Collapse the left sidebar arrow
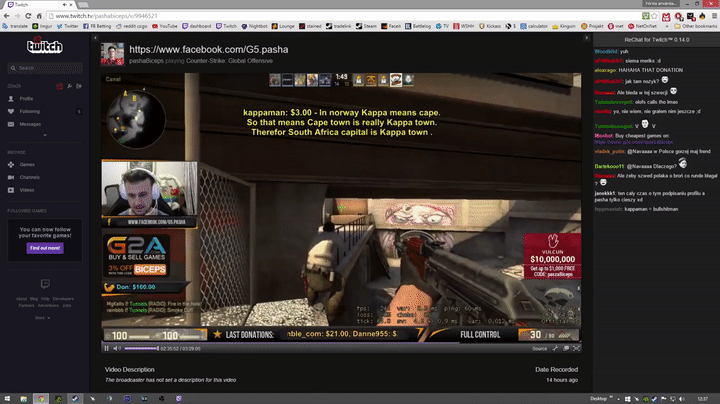Viewport: 720px width, 404px height. (x=95, y=38)
